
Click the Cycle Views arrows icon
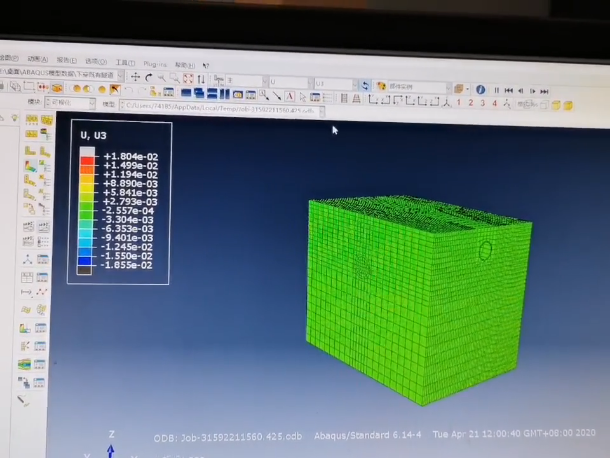[201, 79]
